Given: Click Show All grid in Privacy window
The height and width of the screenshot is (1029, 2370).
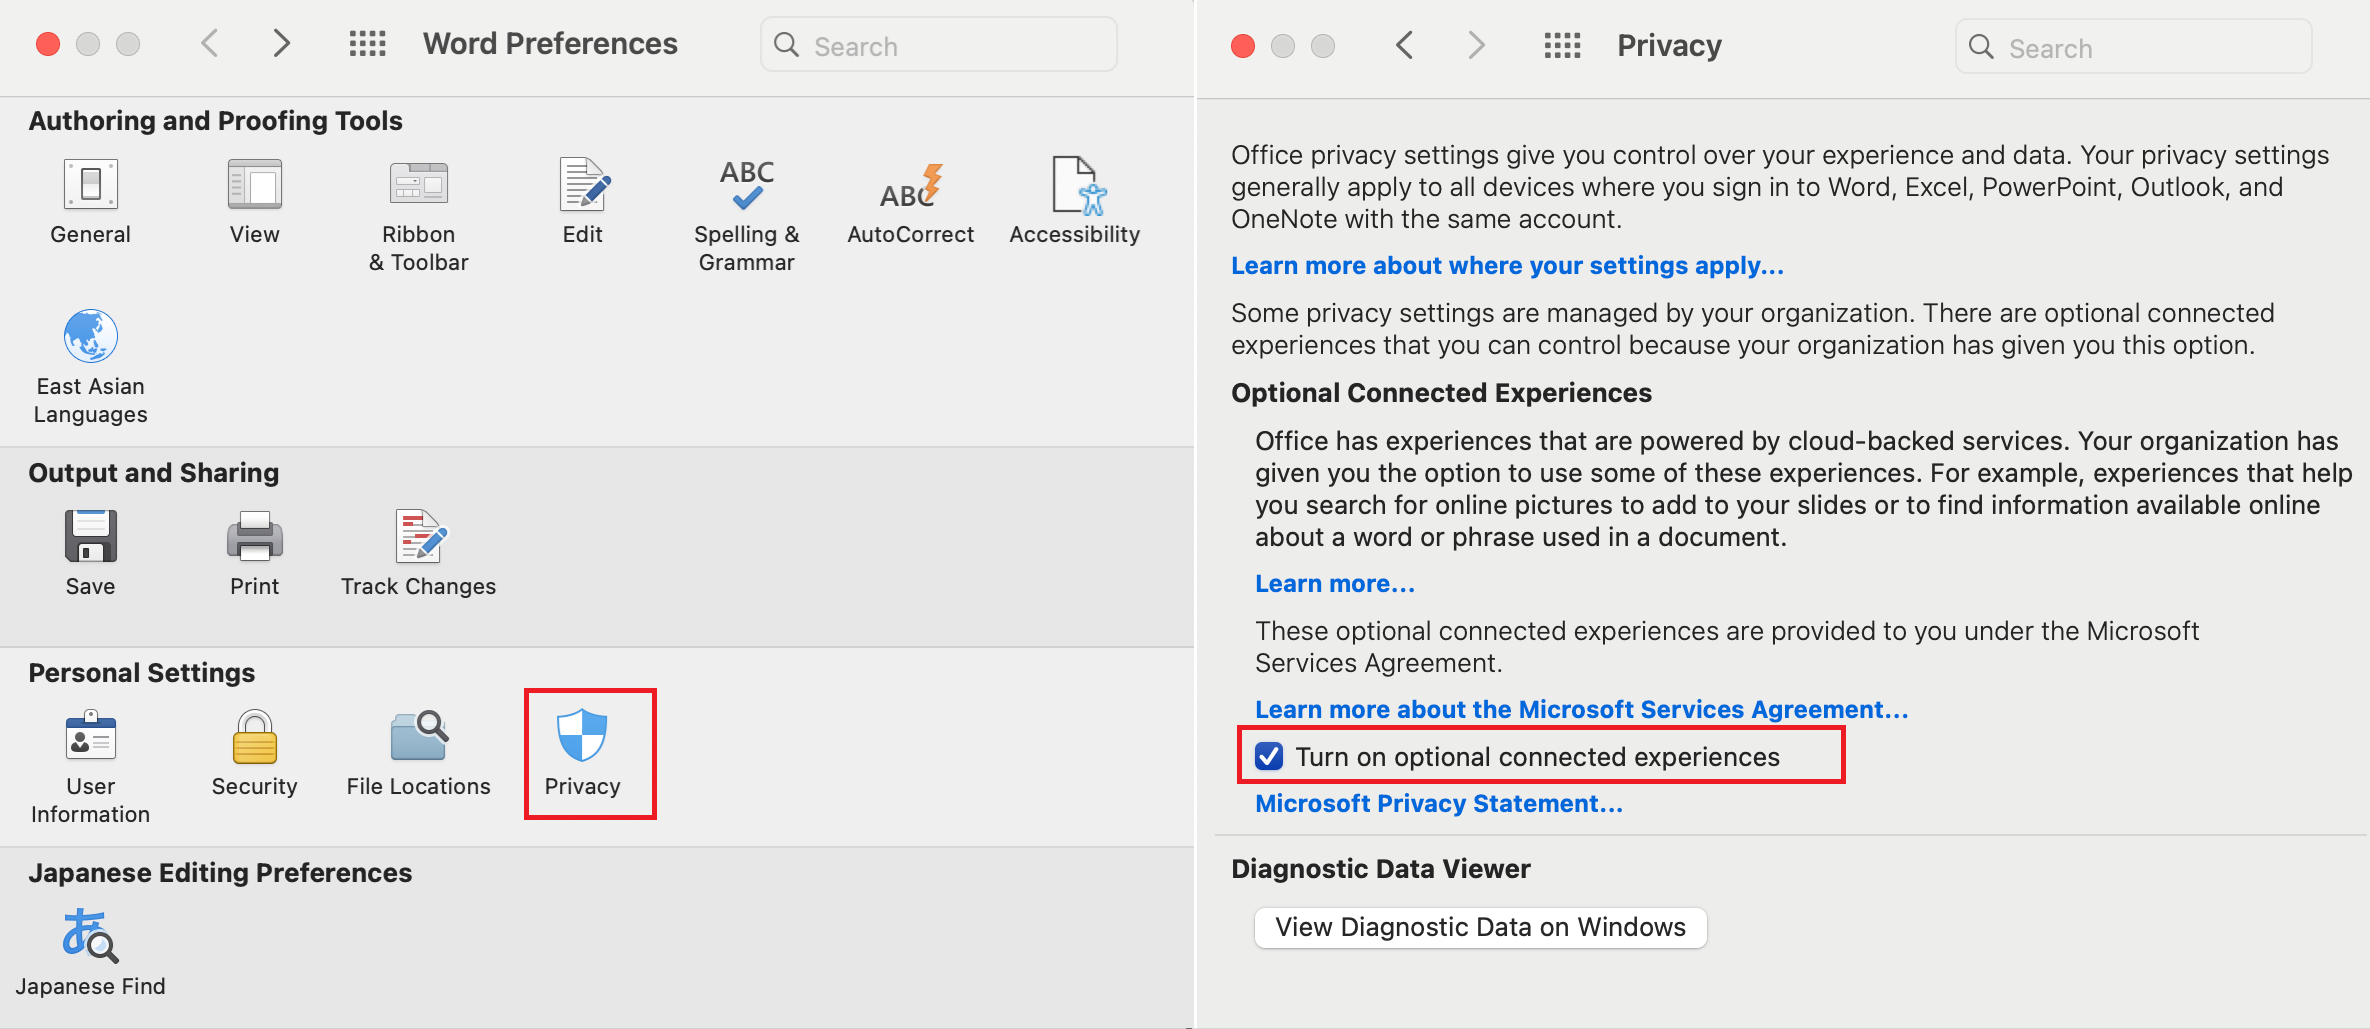Looking at the screenshot, I should pos(1562,46).
